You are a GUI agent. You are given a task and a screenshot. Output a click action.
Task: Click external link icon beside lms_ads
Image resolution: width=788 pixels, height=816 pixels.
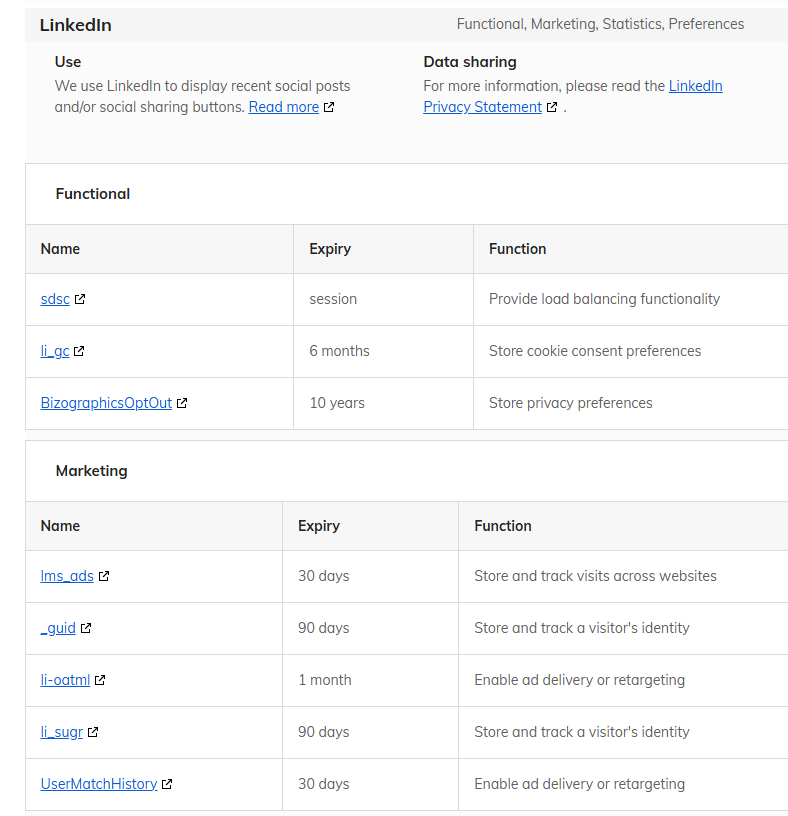pyautogui.click(x=104, y=576)
